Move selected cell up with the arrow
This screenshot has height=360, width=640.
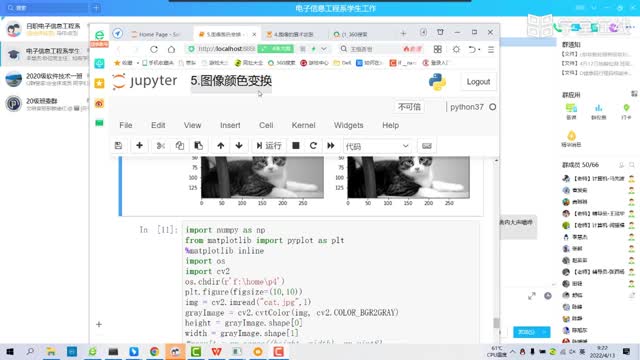click(220, 146)
